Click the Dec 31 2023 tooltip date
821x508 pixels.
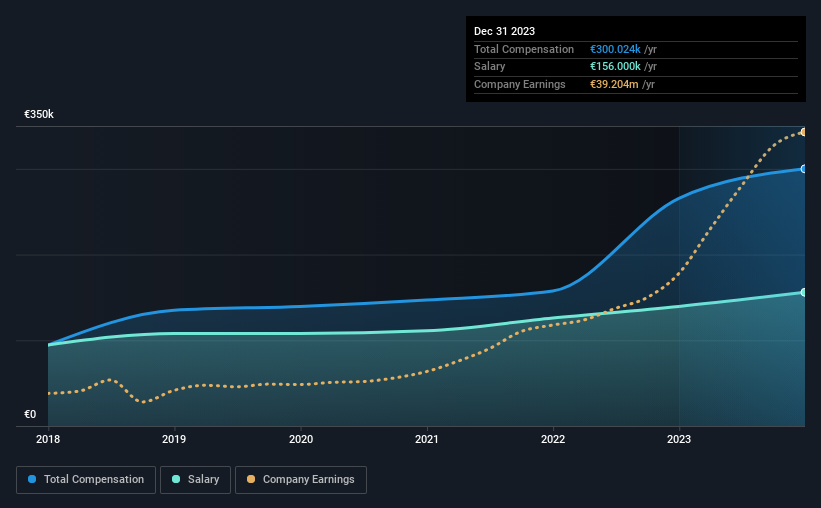[x=504, y=31]
